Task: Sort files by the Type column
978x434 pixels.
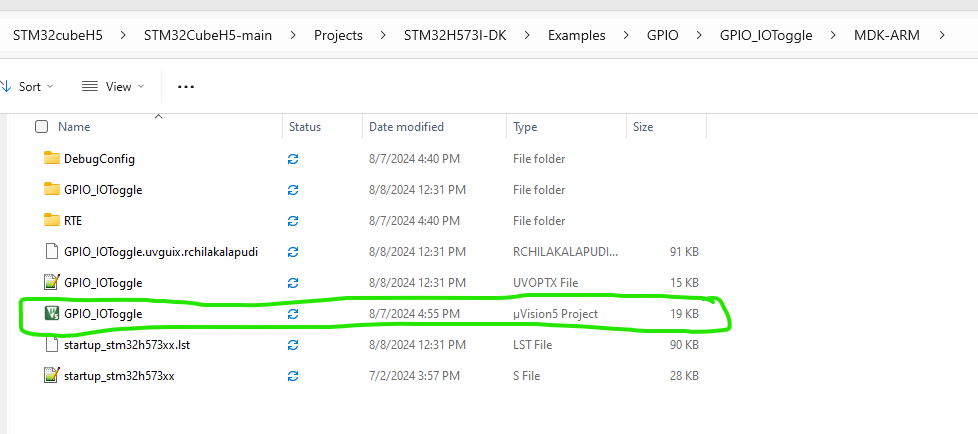Action: [525, 127]
